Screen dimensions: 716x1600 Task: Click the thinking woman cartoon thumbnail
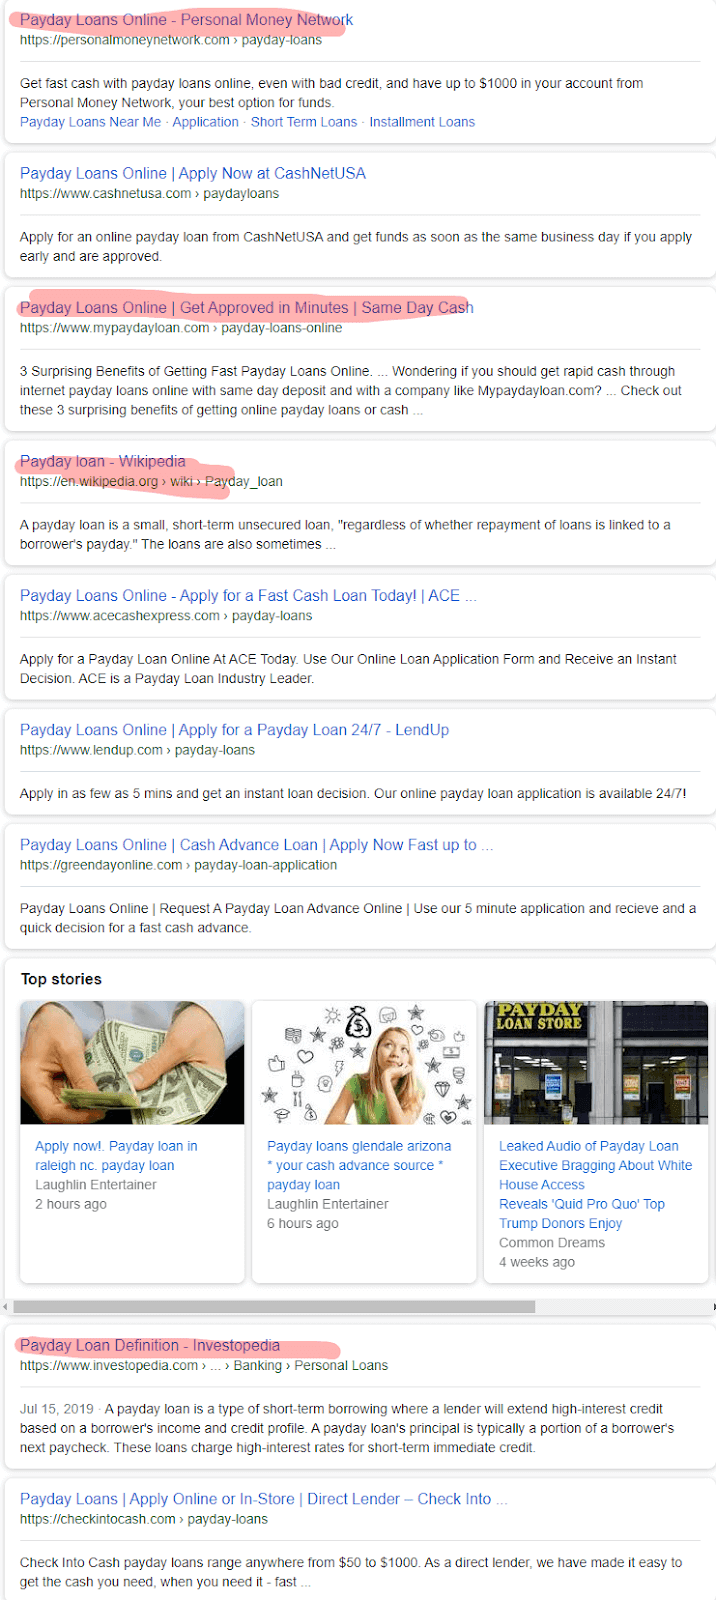pos(364,1063)
